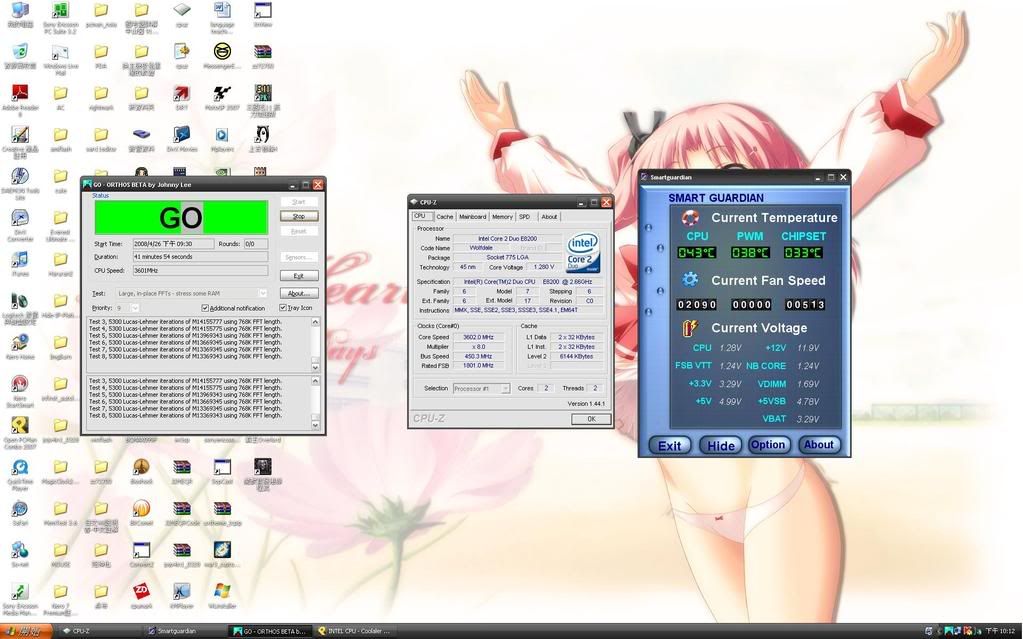1023x639 pixels.
Task: Switch to CPU-Z from the taskbar
Action: pos(99,631)
